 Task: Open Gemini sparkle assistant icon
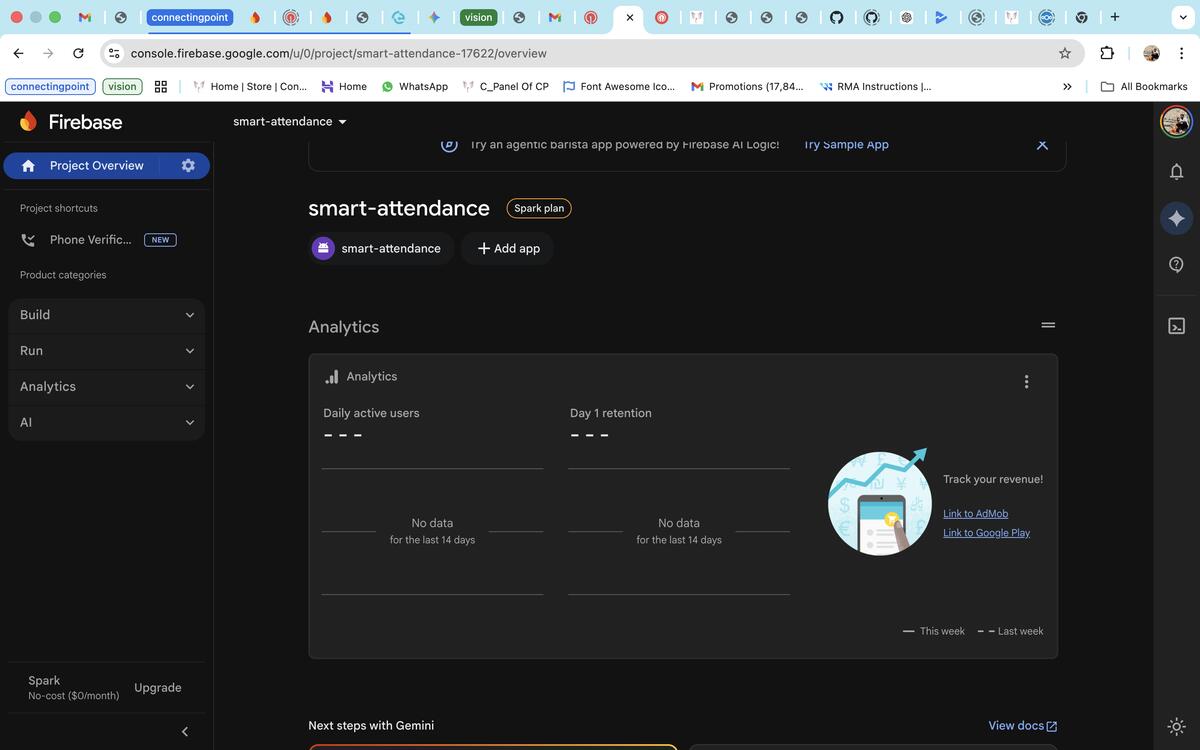(x=1176, y=218)
